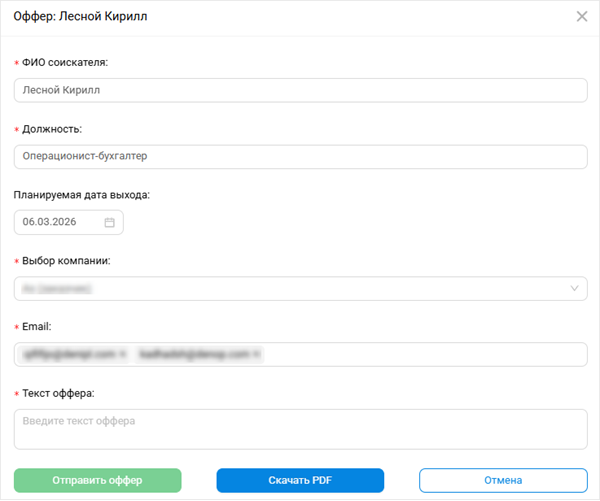The image size is (600, 501).
Task: Close the offer dialog with the X
Action: [x=582, y=16]
